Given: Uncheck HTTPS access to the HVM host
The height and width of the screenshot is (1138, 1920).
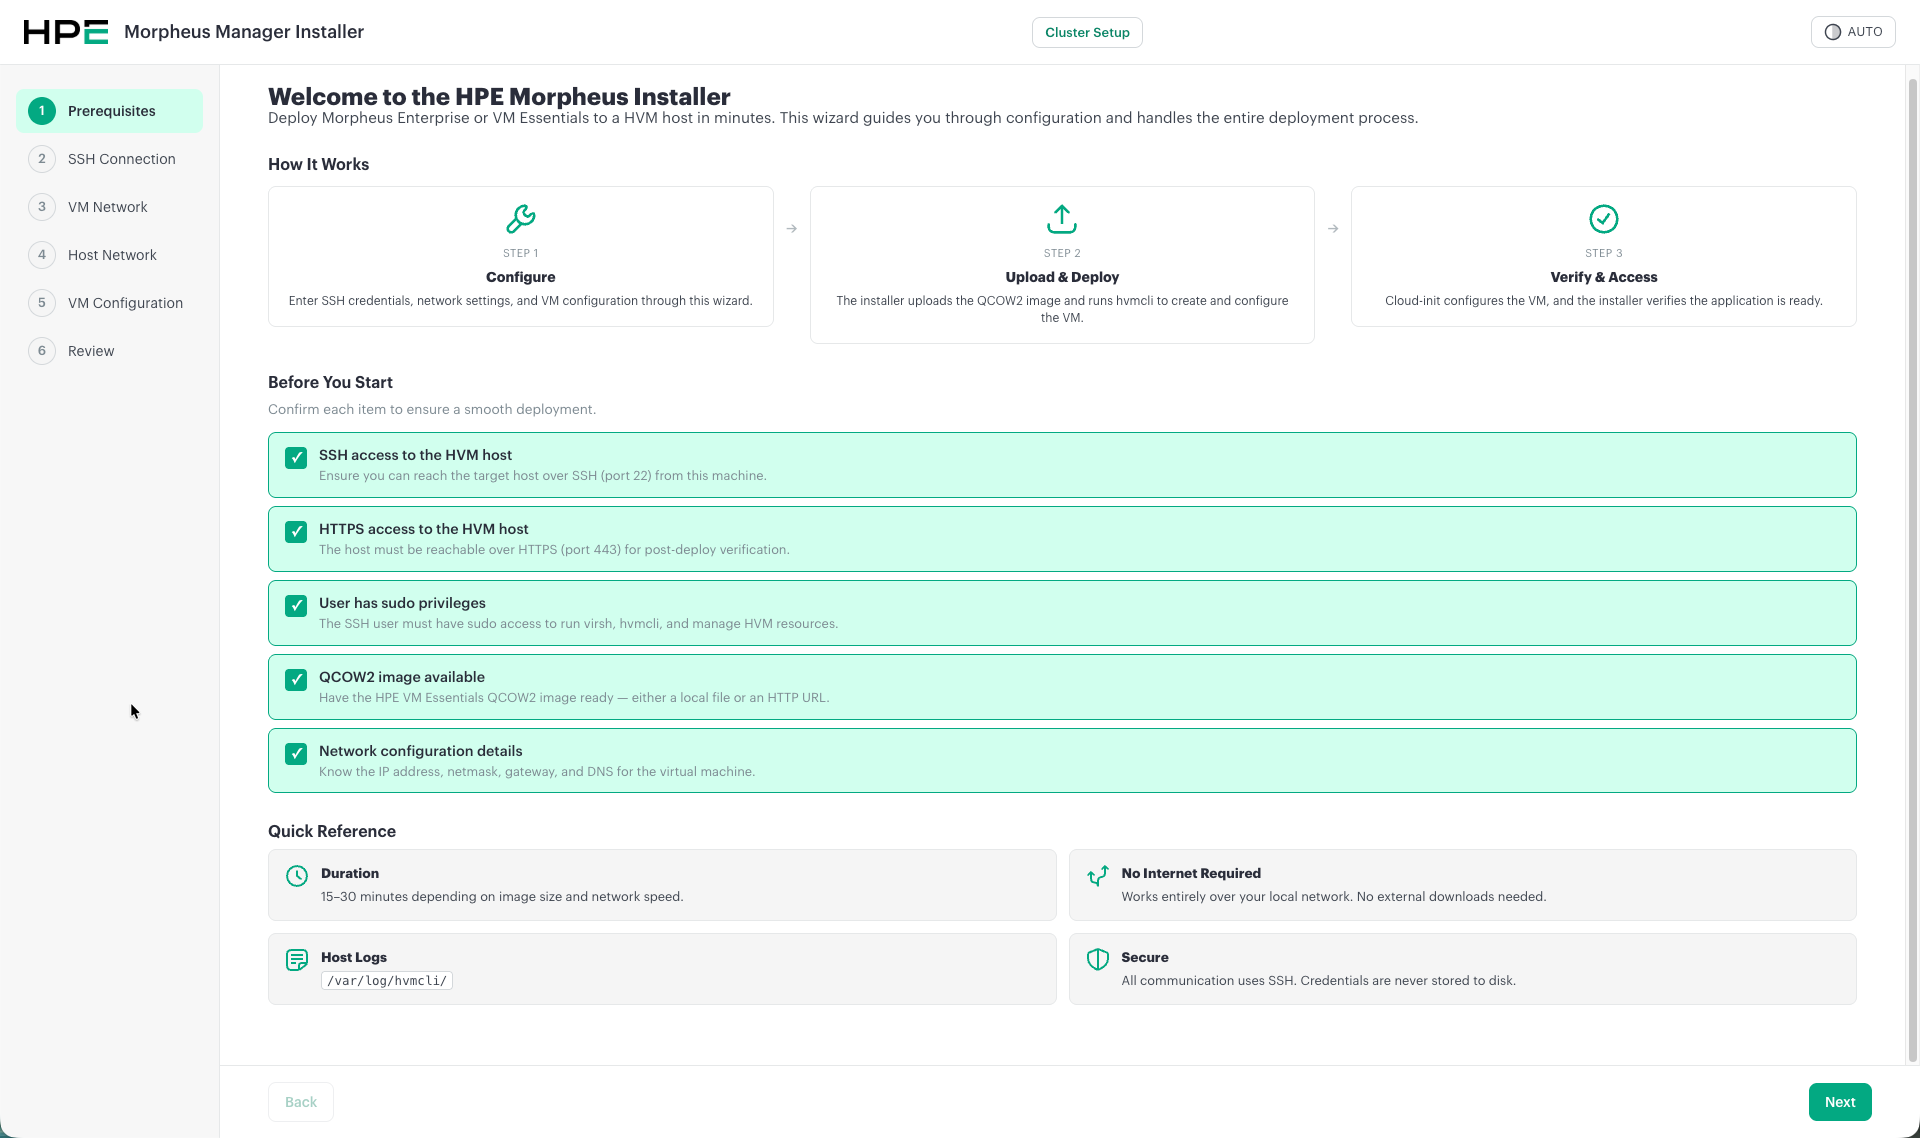Looking at the screenshot, I should [x=296, y=532].
